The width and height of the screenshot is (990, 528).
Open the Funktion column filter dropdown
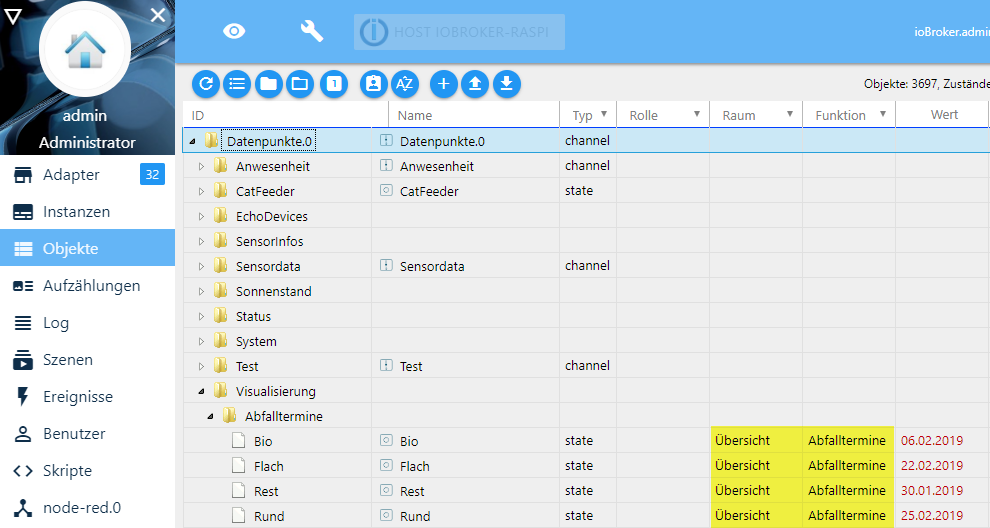pyautogui.click(x=882, y=115)
